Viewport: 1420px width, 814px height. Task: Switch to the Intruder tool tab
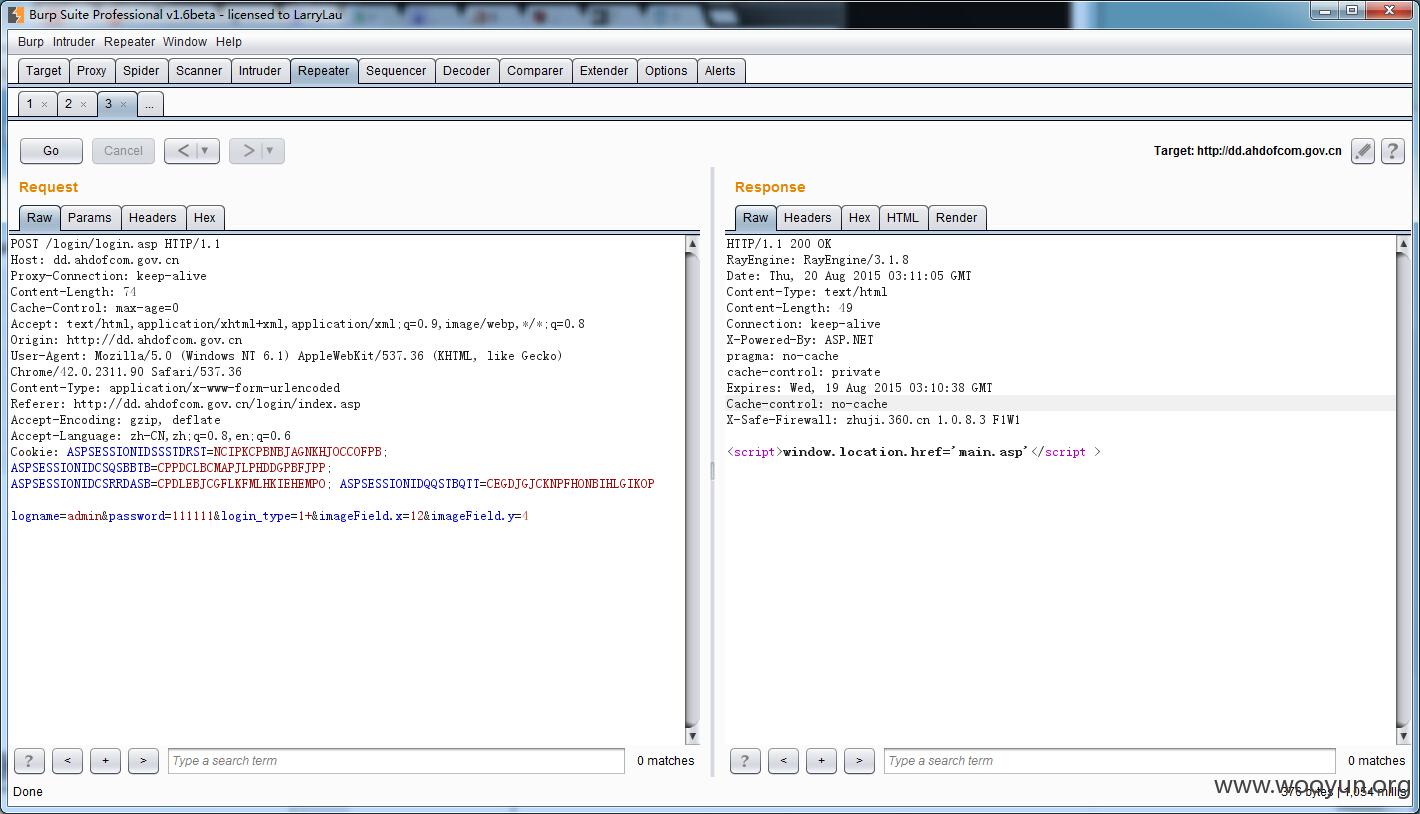[x=260, y=71]
